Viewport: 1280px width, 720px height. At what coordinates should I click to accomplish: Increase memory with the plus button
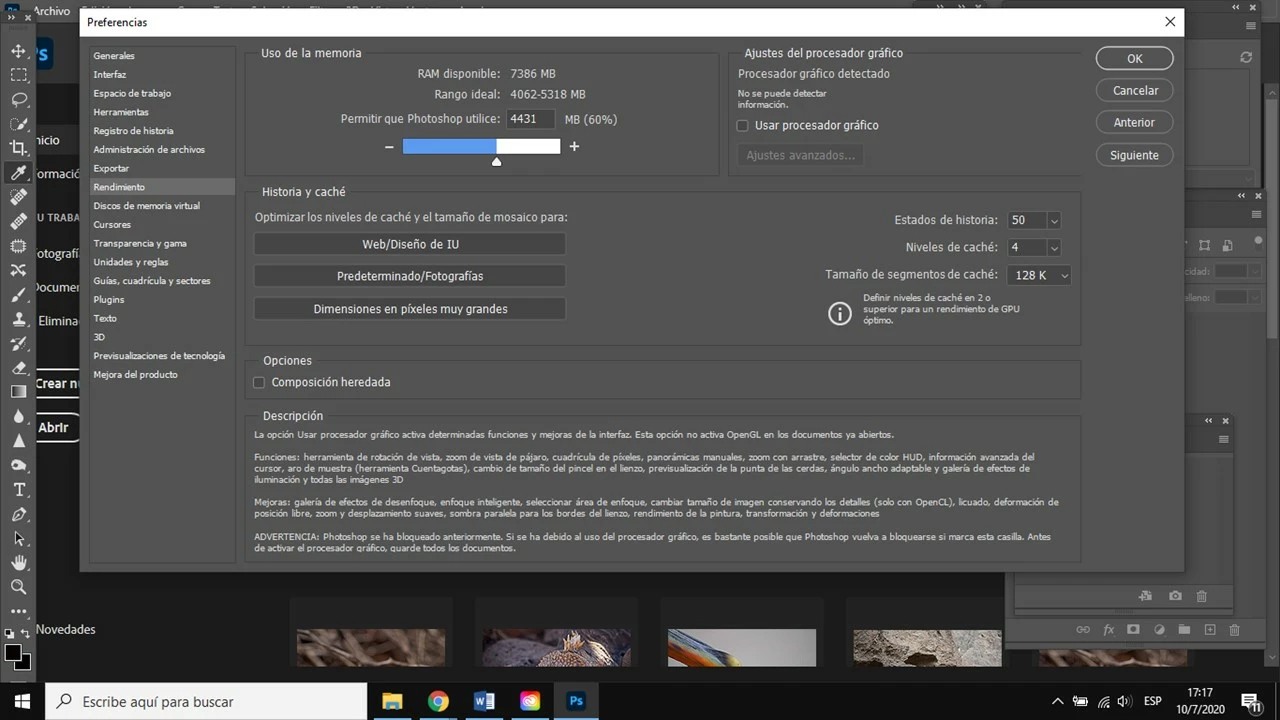[574, 147]
